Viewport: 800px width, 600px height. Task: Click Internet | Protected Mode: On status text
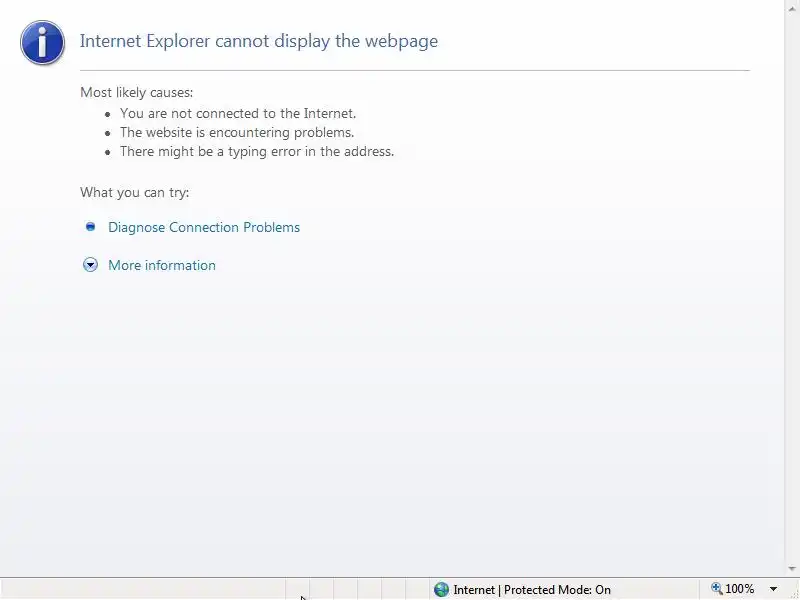[532, 590]
